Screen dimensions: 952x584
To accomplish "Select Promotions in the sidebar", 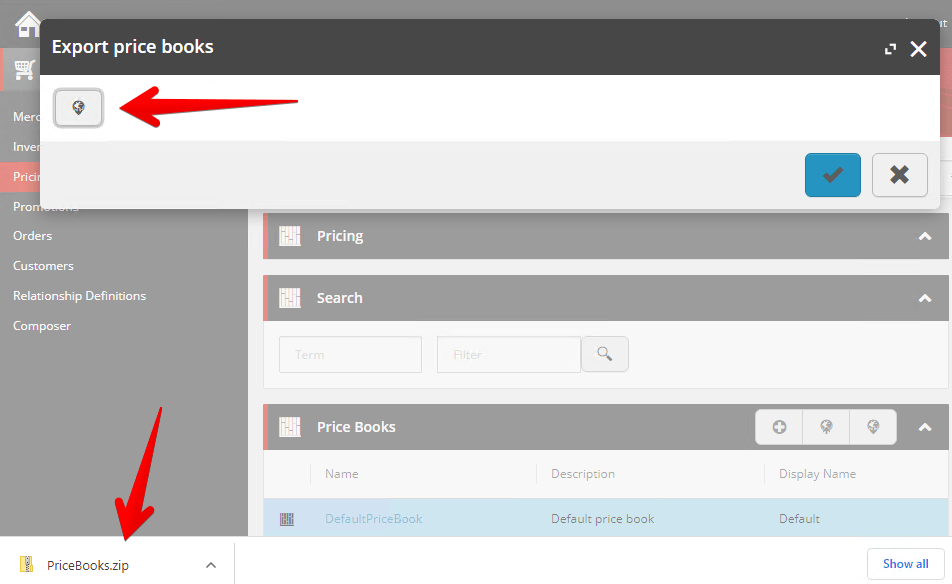I will click(x=46, y=206).
